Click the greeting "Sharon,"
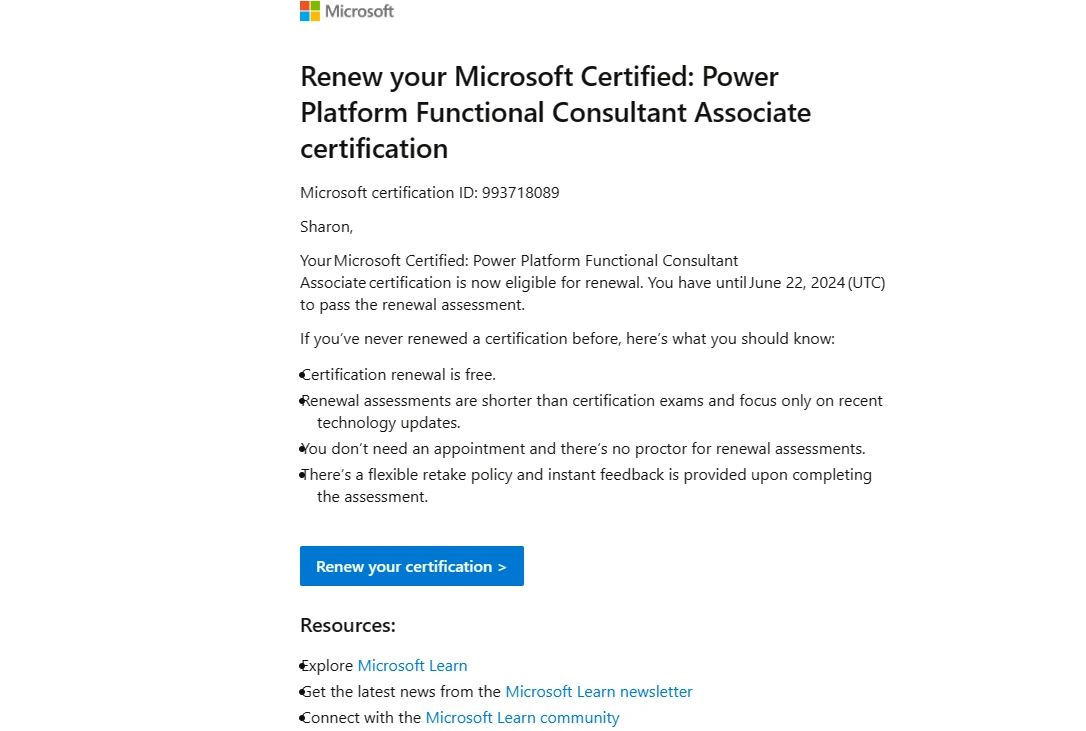The width and height of the screenshot is (1086, 731). coord(326,227)
